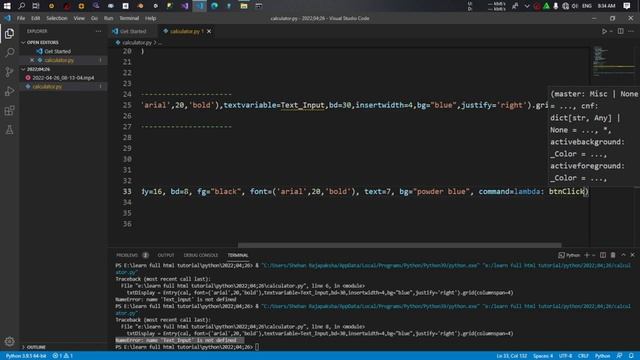Select the Python language mode in status bar

[602, 356]
